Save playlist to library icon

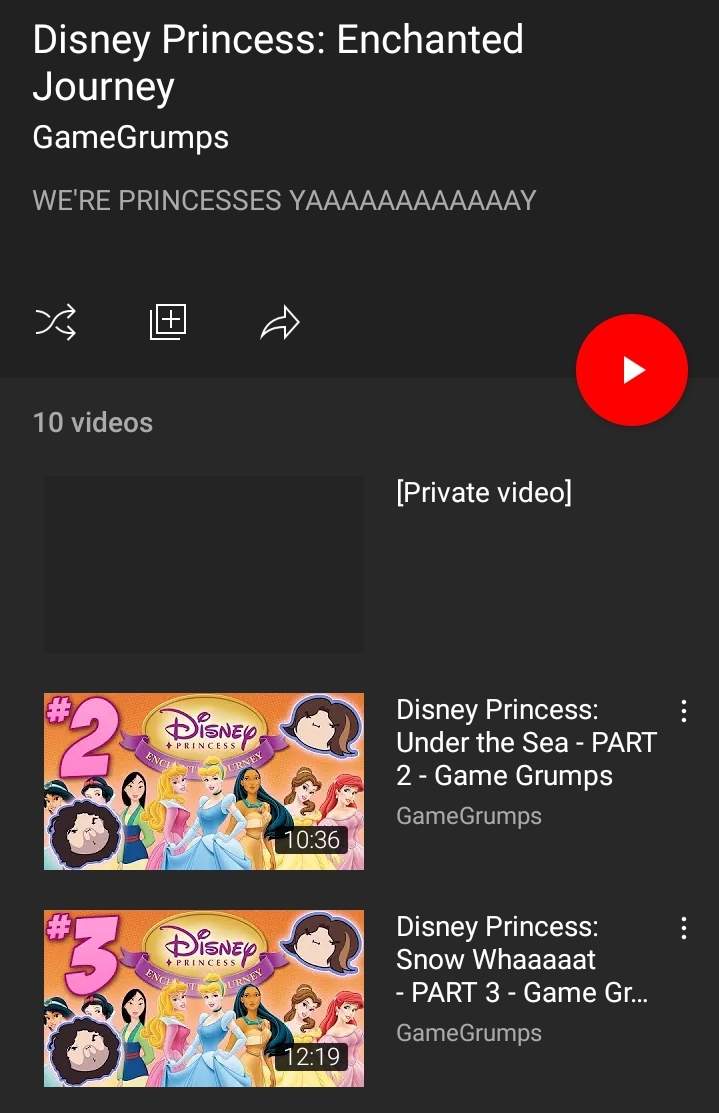click(x=168, y=322)
